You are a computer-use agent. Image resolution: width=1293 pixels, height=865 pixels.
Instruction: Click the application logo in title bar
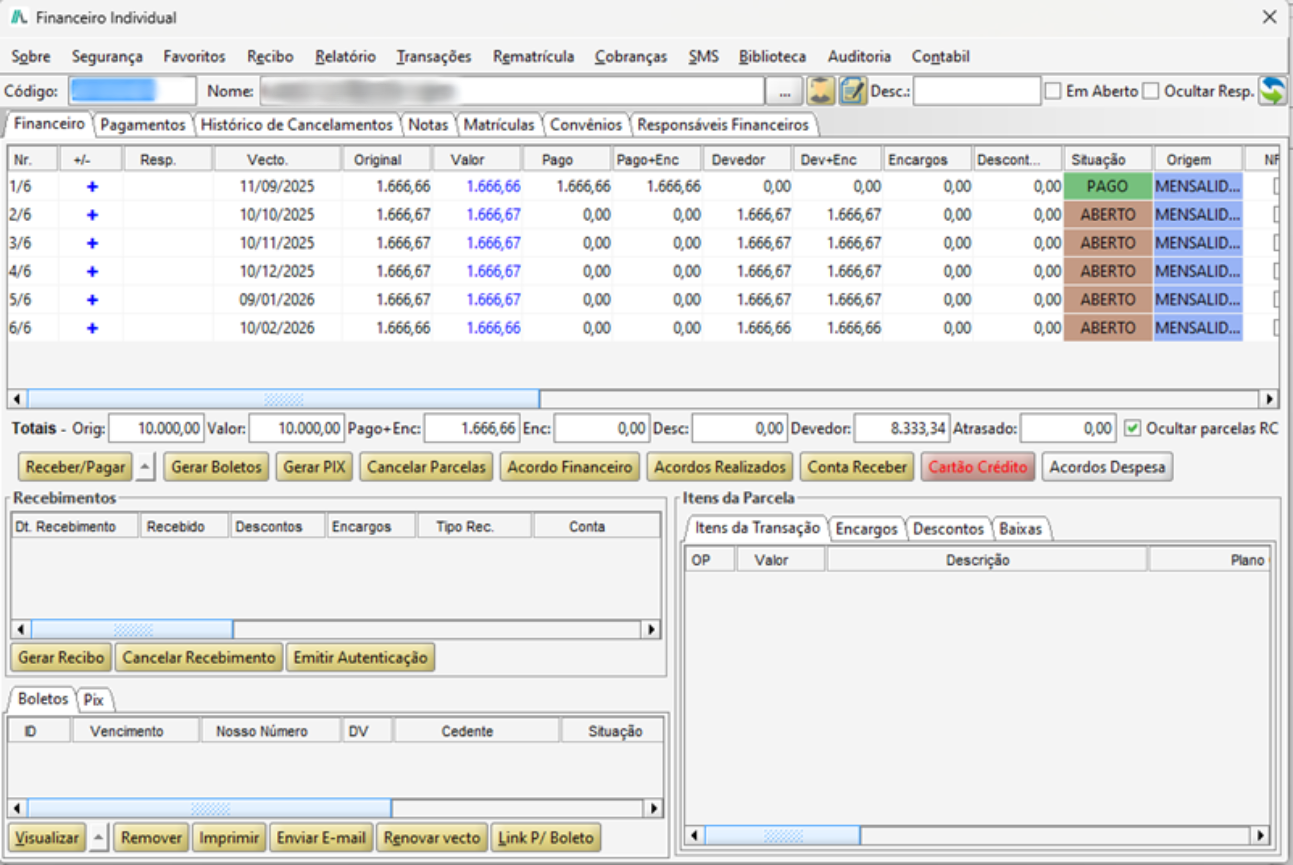pos(17,17)
